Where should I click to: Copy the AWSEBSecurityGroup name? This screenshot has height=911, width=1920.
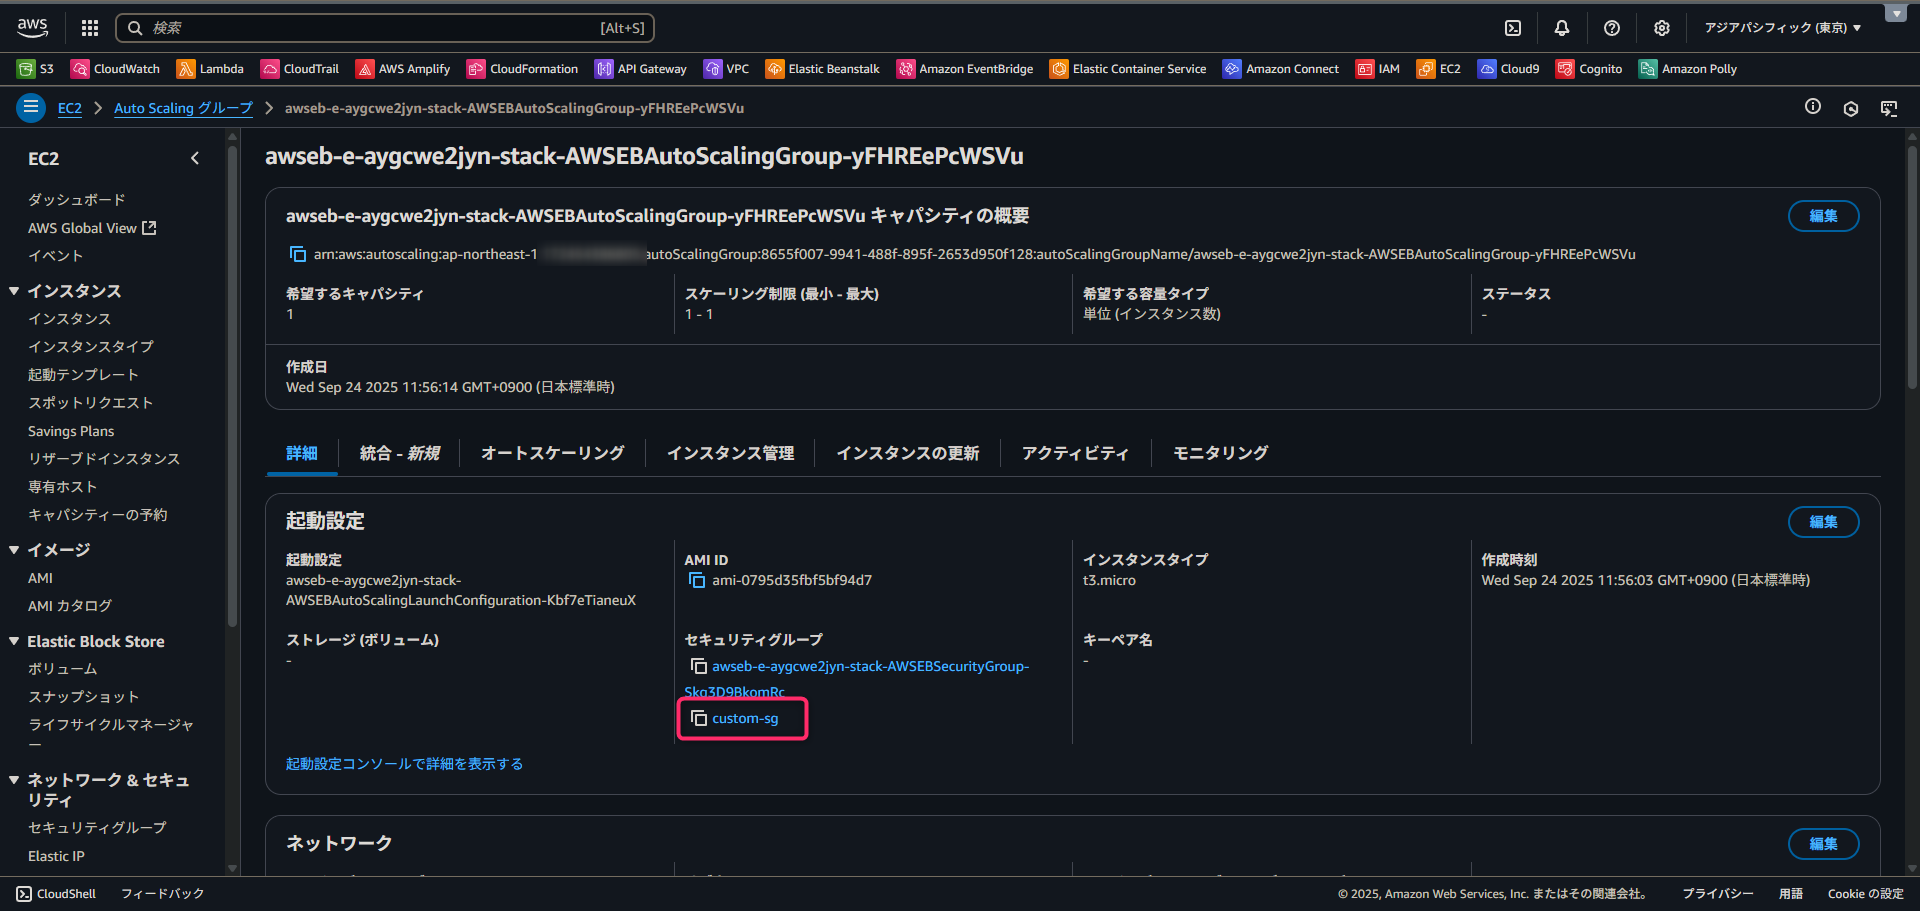699,666
